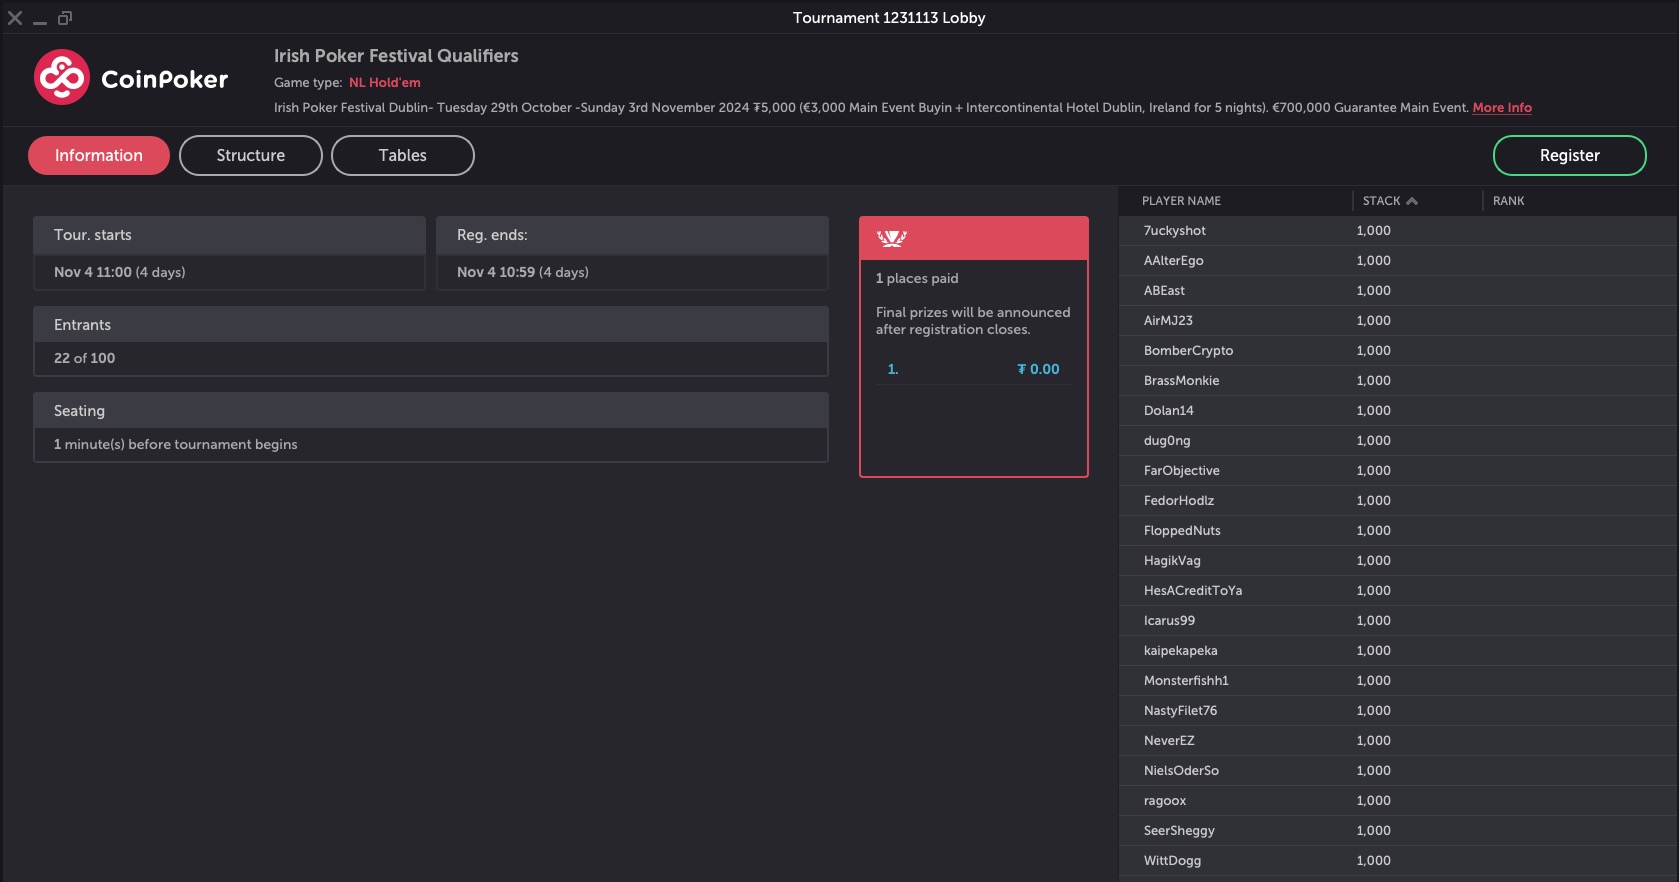
Task: Sort the list by RANK column
Action: 1508,201
